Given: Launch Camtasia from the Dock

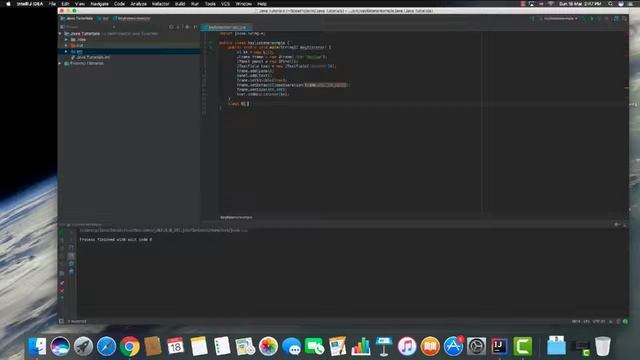Looking at the screenshot, I should (522, 347).
